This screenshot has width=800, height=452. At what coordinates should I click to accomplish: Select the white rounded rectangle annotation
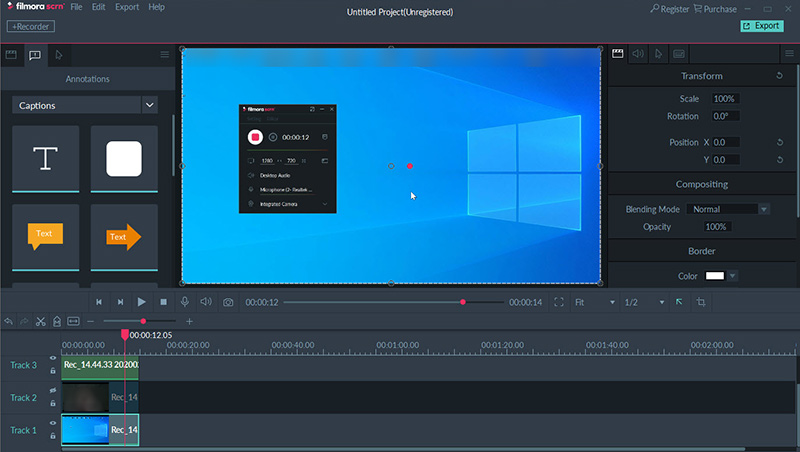(124, 159)
